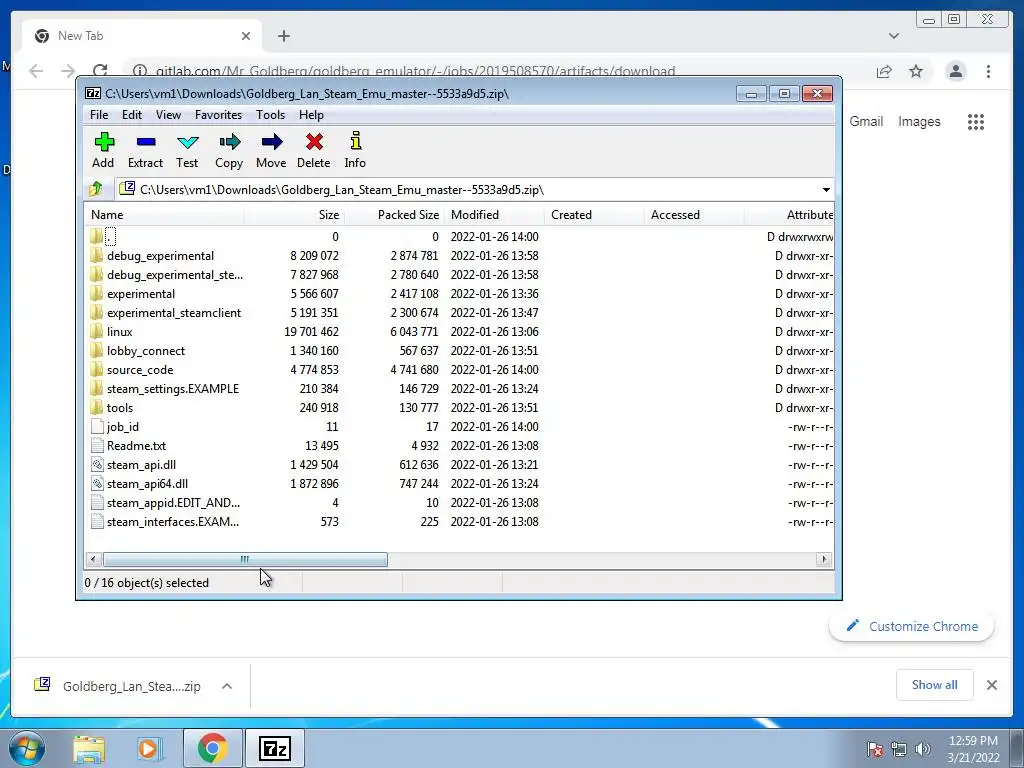Open the Google apps grid icon
The height and width of the screenshot is (768, 1024).
[x=976, y=121]
